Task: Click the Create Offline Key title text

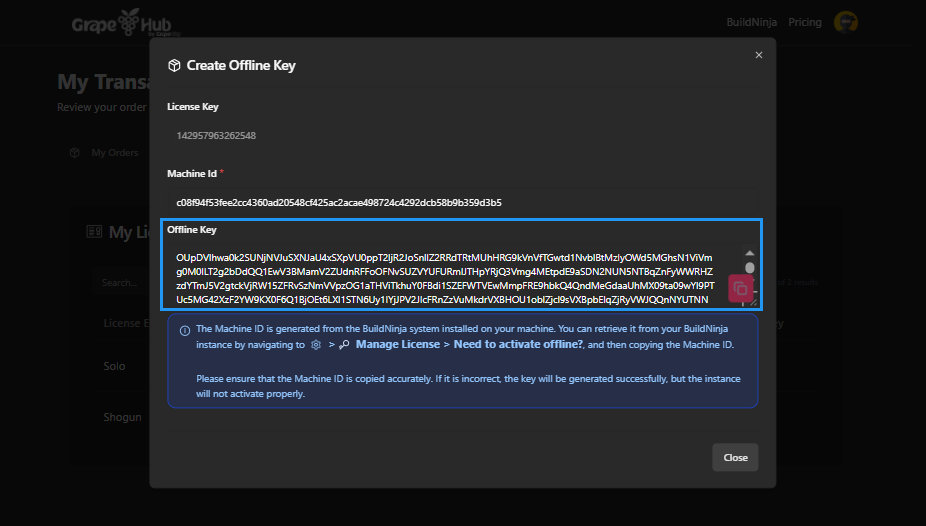Action: [241, 66]
